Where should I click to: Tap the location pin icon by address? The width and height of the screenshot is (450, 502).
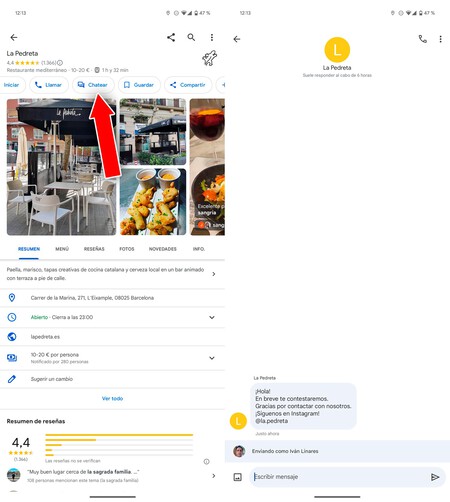(12, 298)
